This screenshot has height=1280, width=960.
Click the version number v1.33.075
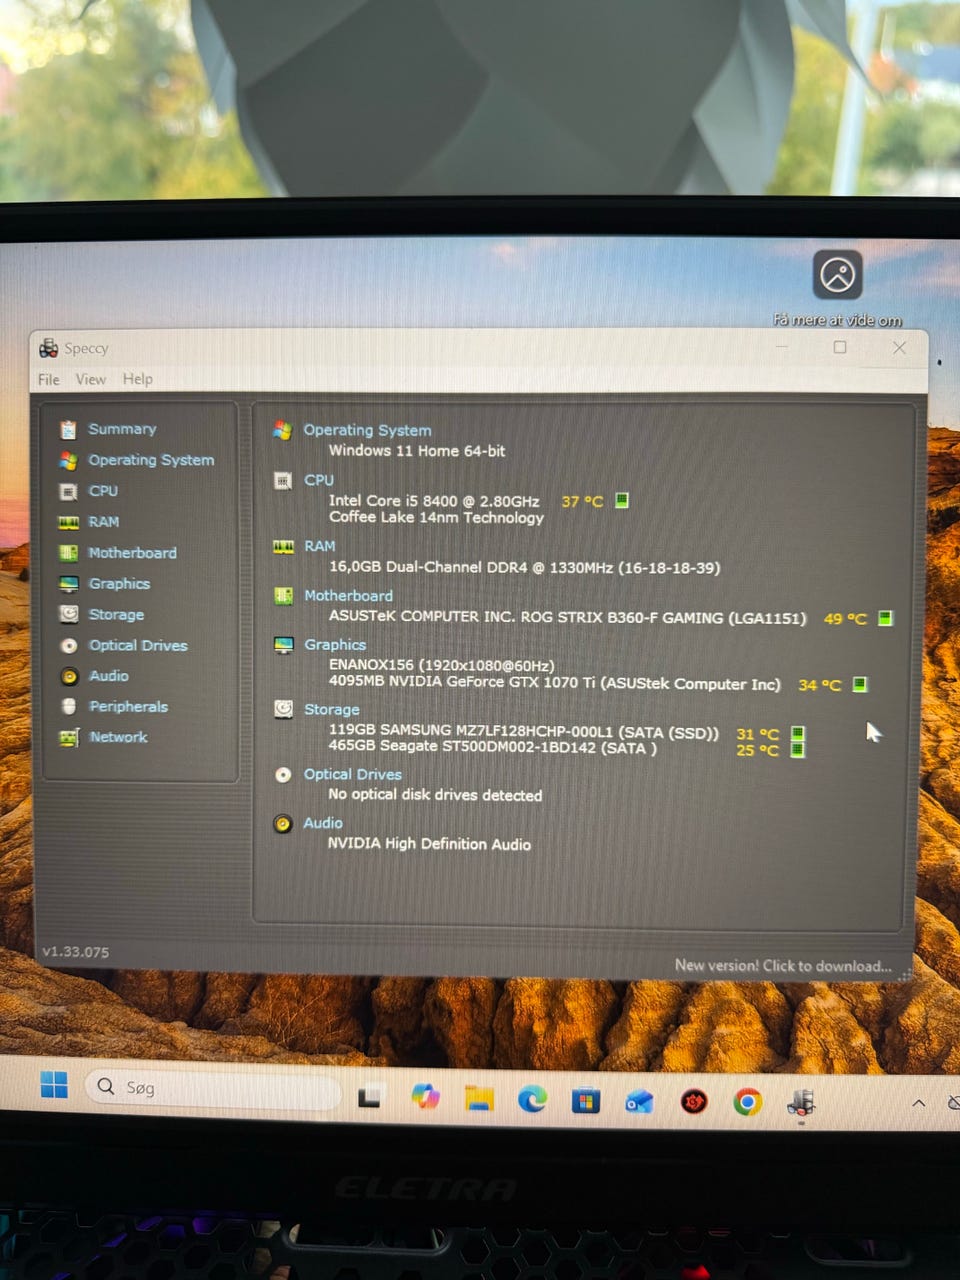76,952
